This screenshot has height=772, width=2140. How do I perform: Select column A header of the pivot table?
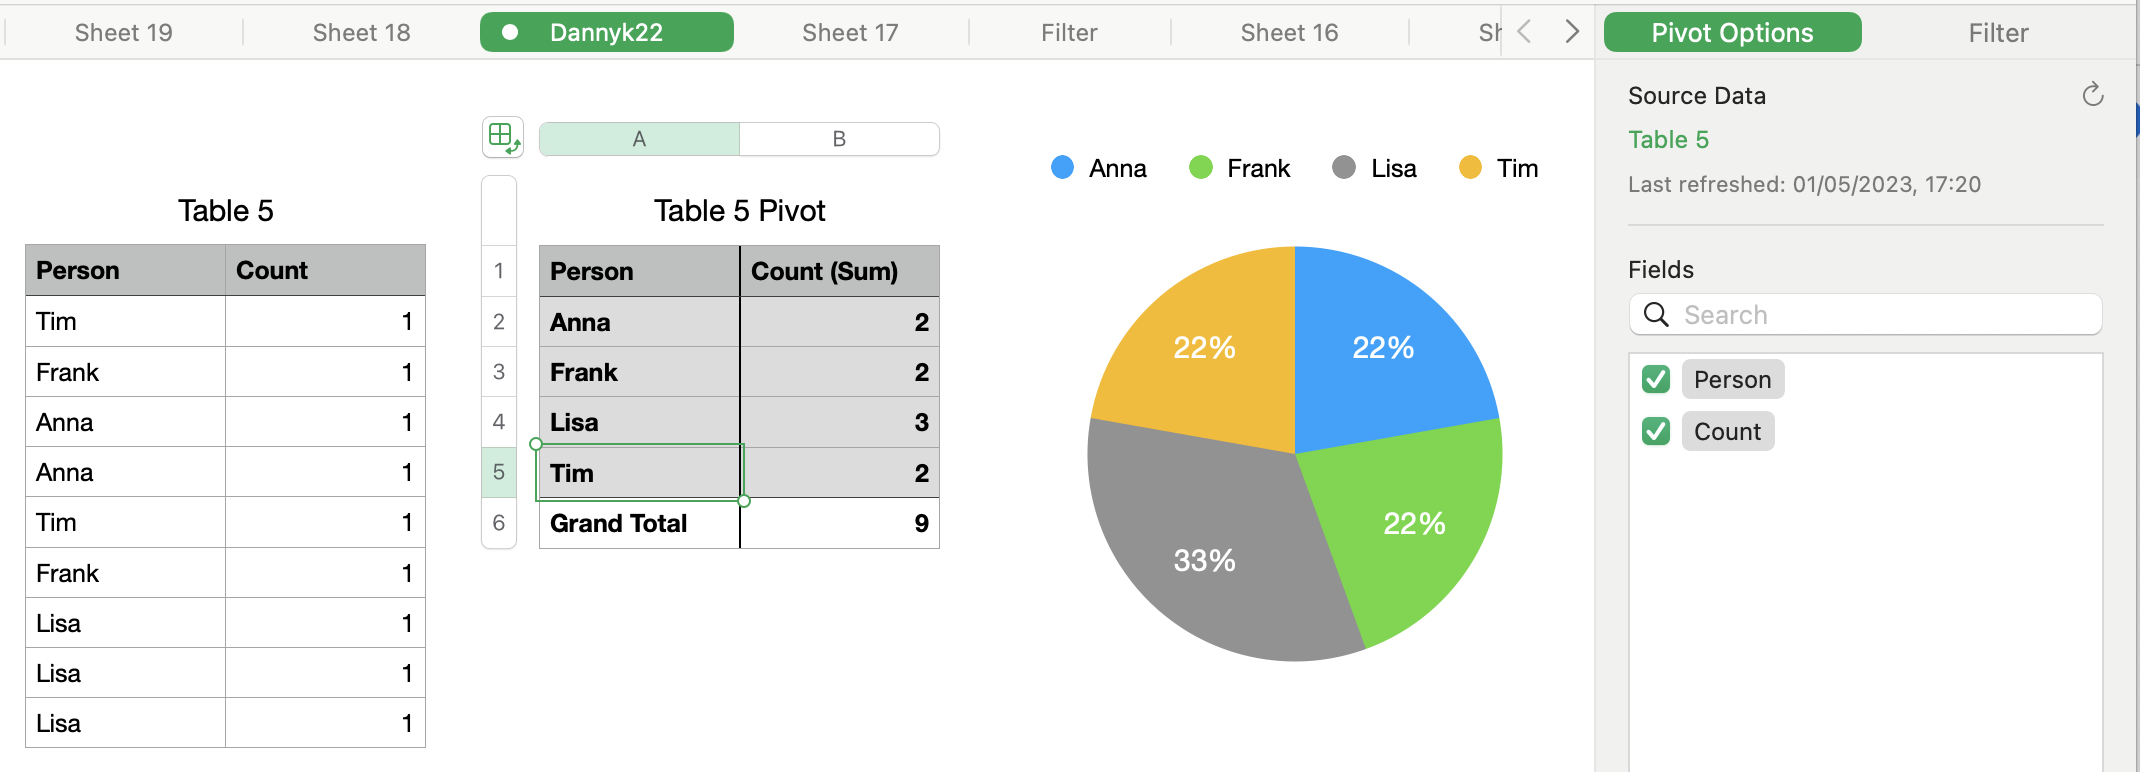(x=639, y=139)
